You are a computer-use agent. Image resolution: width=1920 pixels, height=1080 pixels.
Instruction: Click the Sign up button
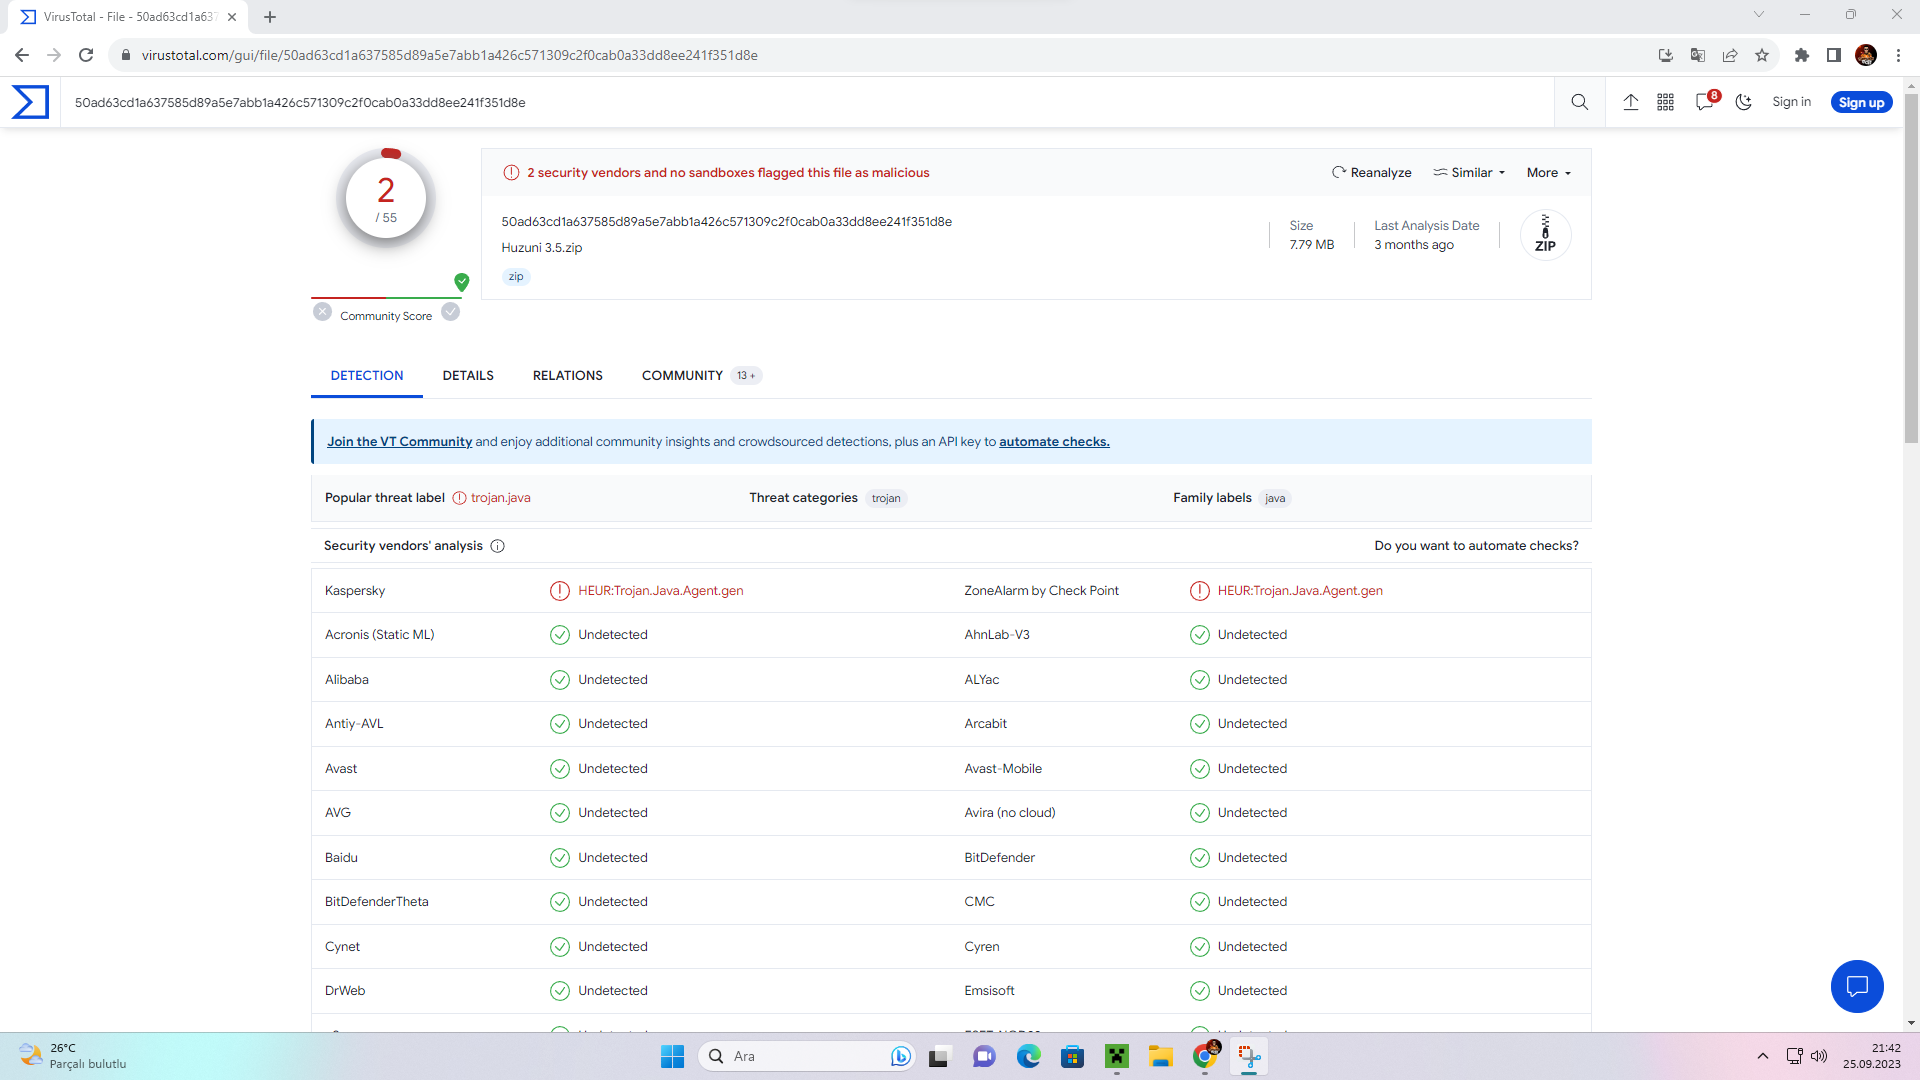pyautogui.click(x=1861, y=102)
